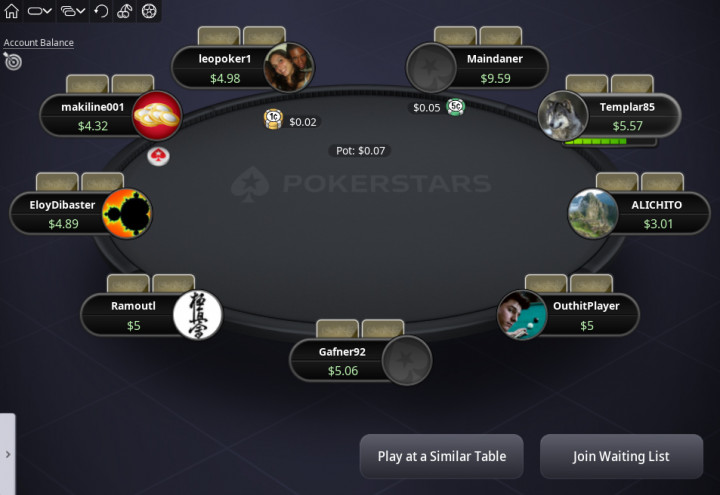Screen dimensions: 720x495
Task: Click Play at a Similar Table
Action: pyautogui.click(x=442, y=456)
